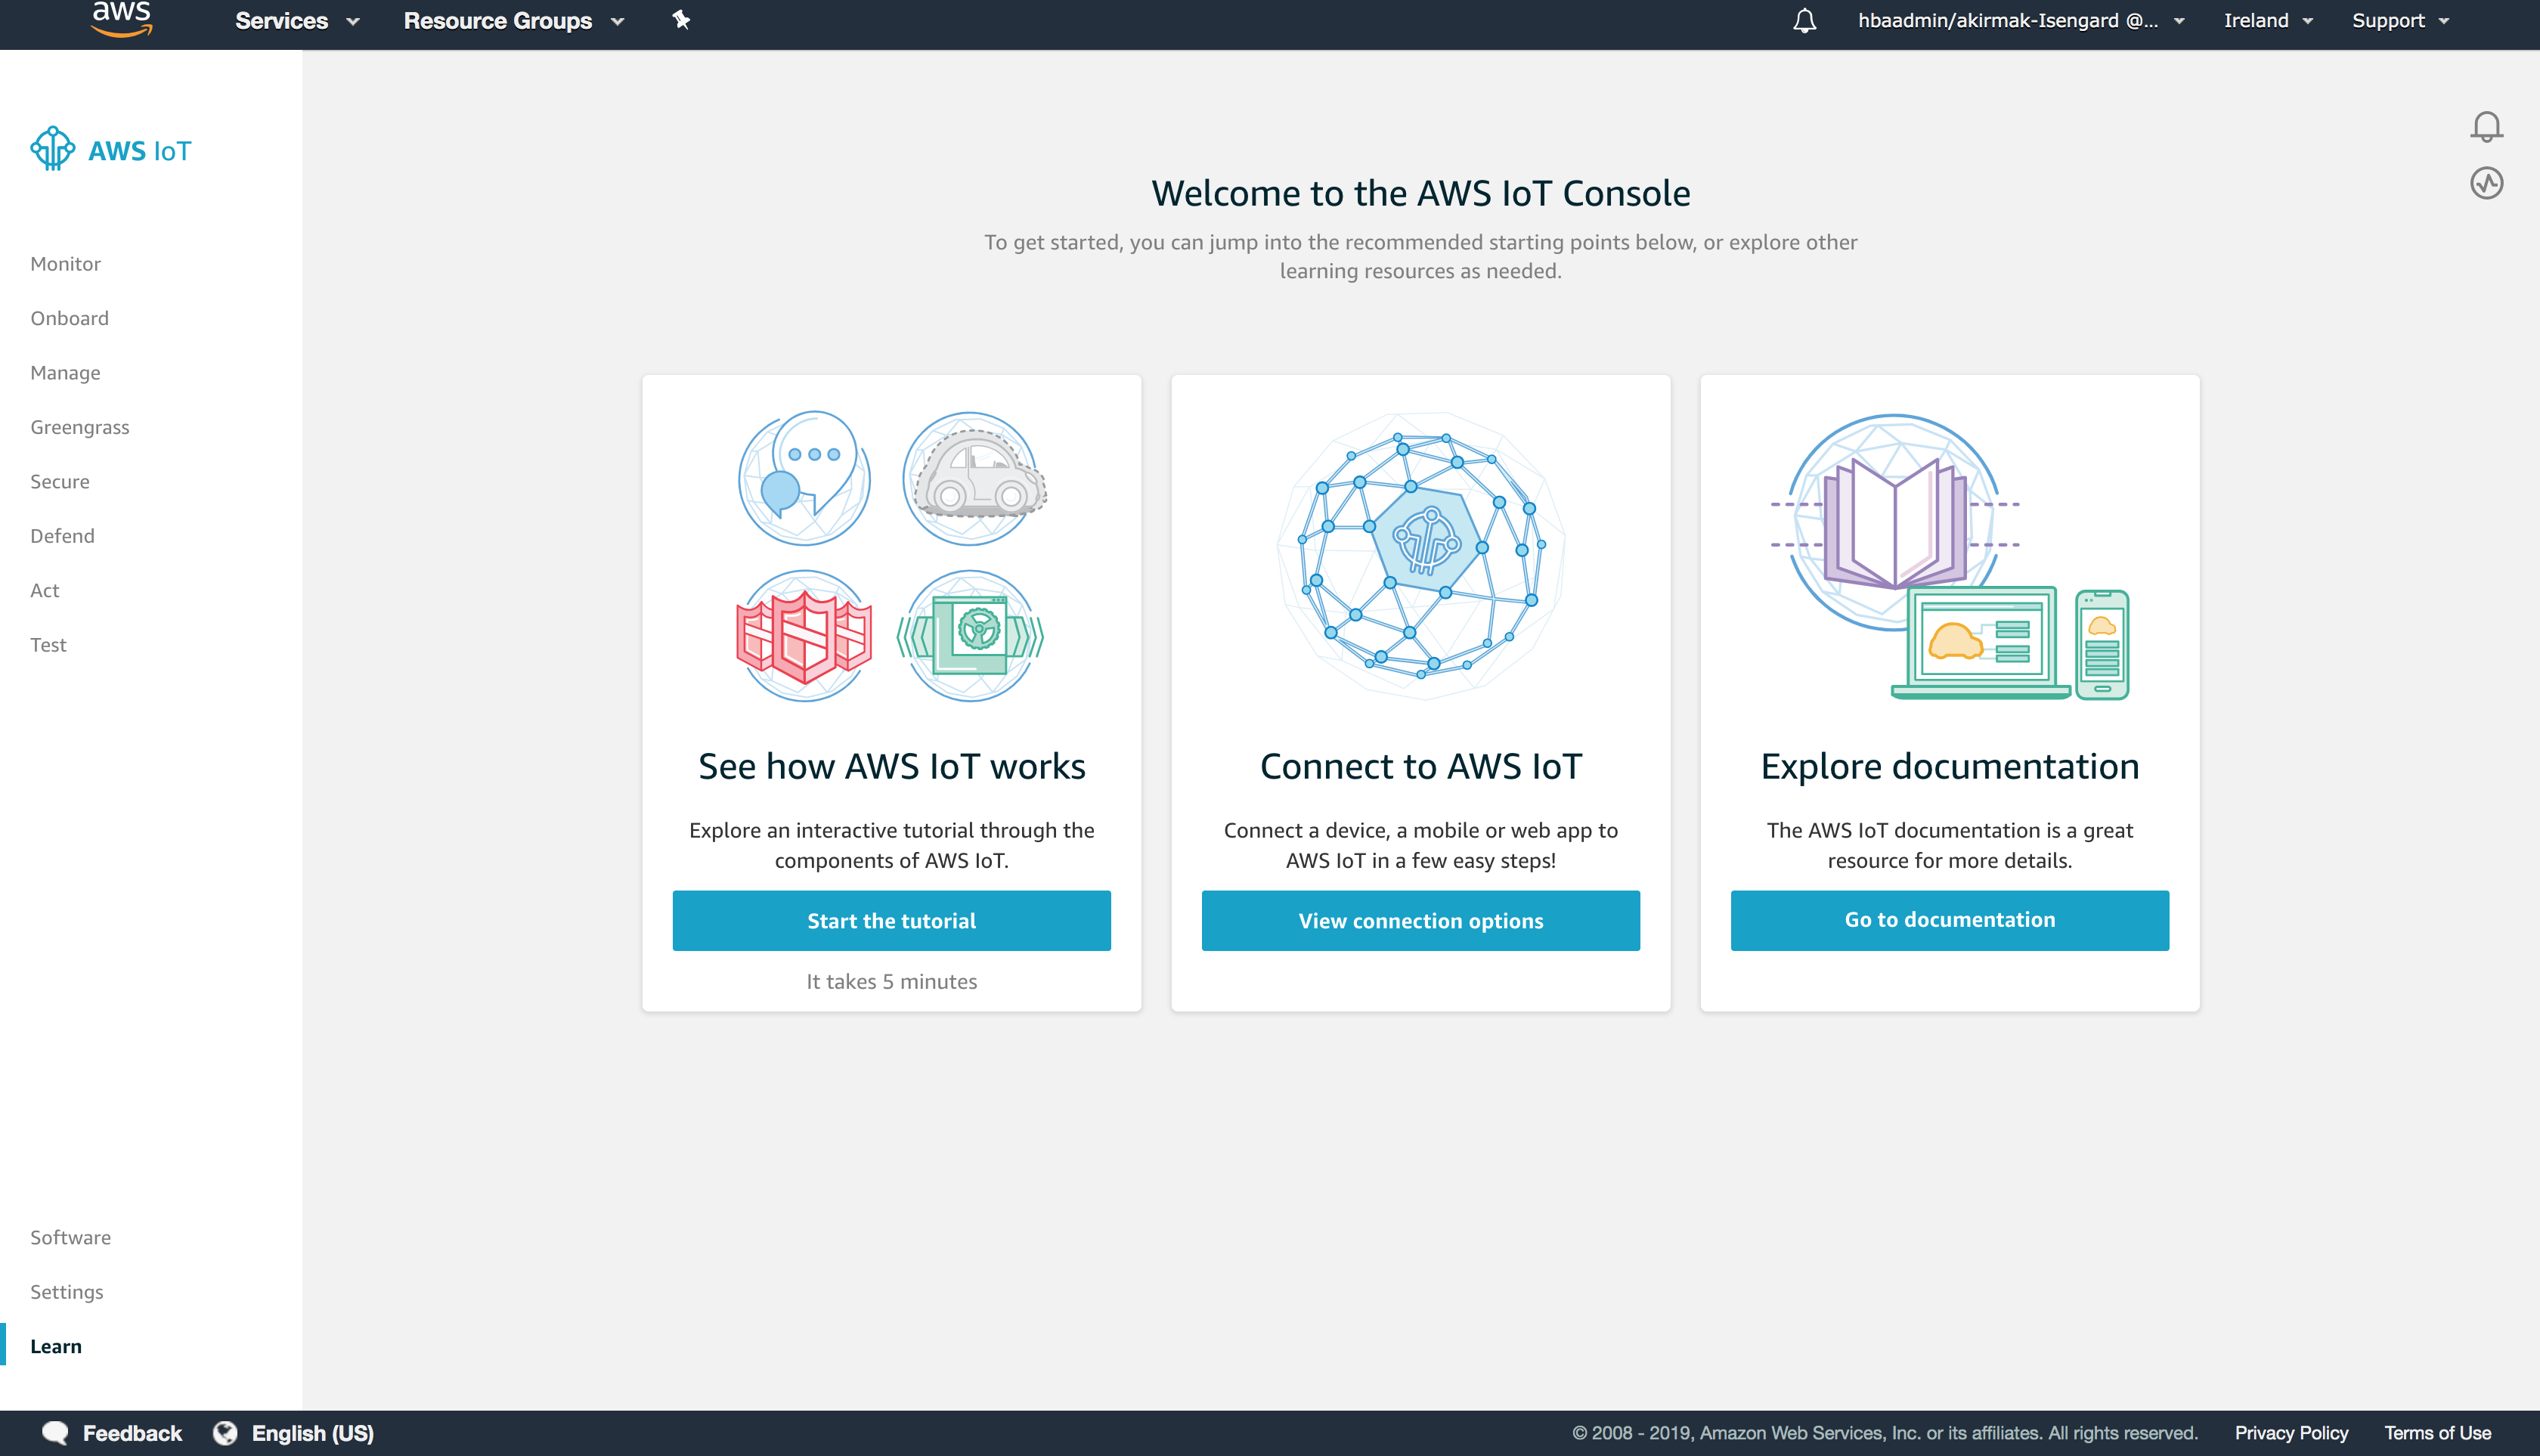The width and height of the screenshot is (2540, 1456).
Task: Click the chat bubble tutorial illustration
Action: 804,478
